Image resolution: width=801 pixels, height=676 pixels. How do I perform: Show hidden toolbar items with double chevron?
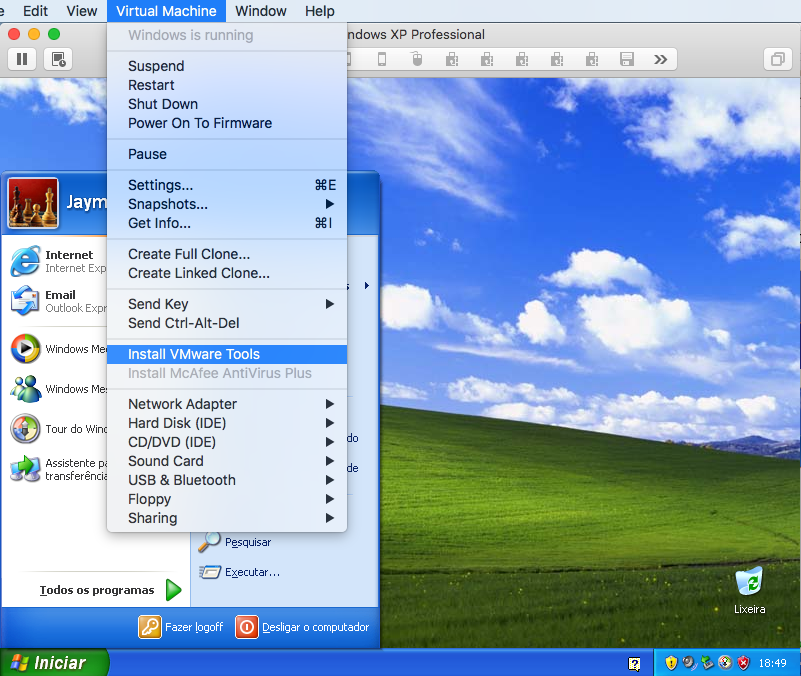[x=660, y=59]
